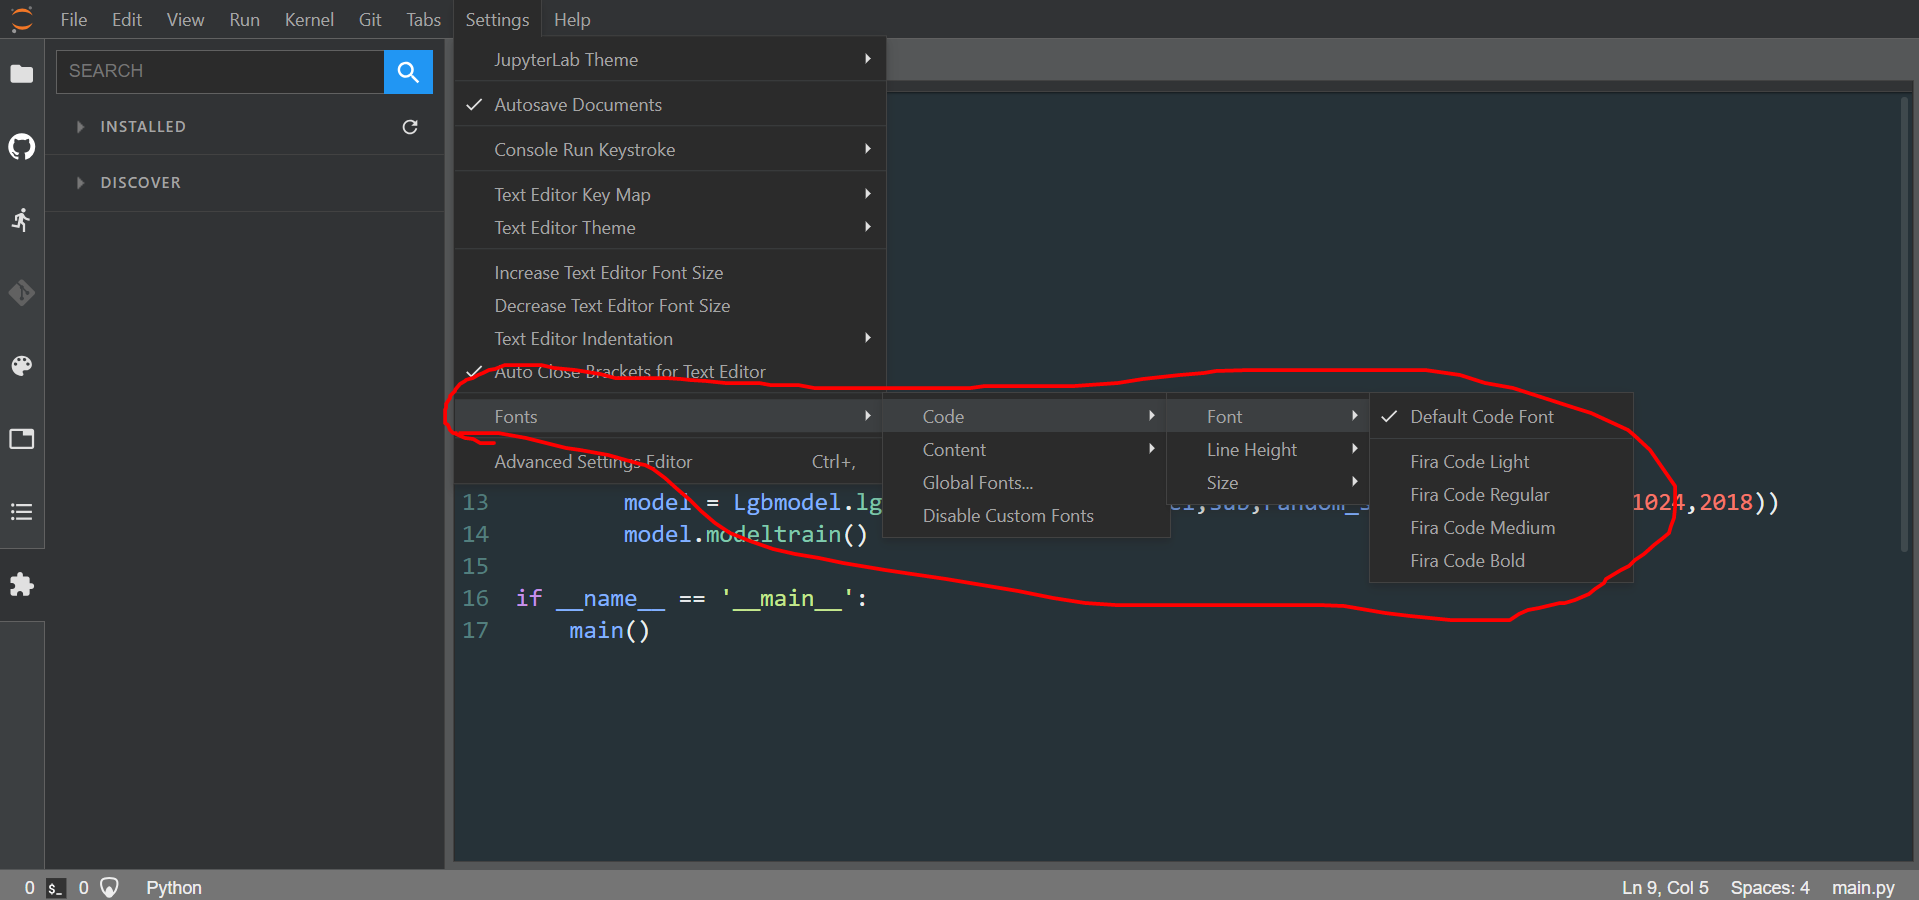Choose Increase Text Editor Font Size
The width and height of the screenshot is (1919, 900).
tap(670, 273)
